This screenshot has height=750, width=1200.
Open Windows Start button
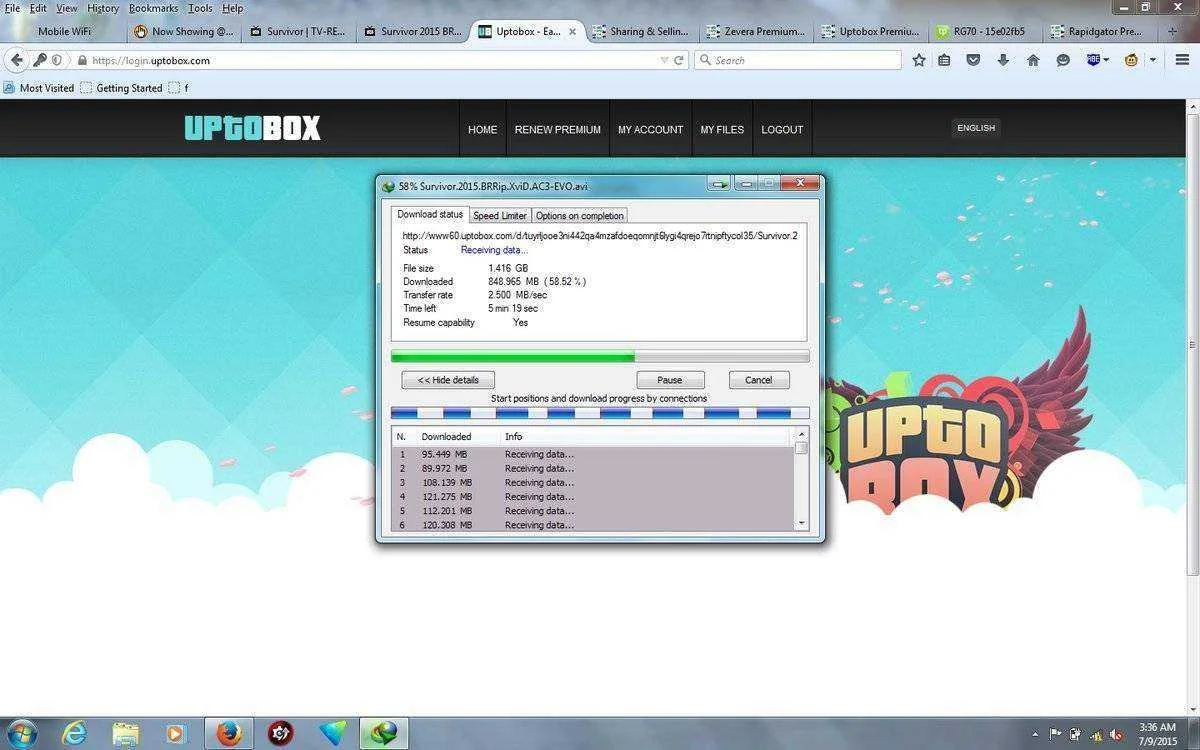click(x=22, y=733)
